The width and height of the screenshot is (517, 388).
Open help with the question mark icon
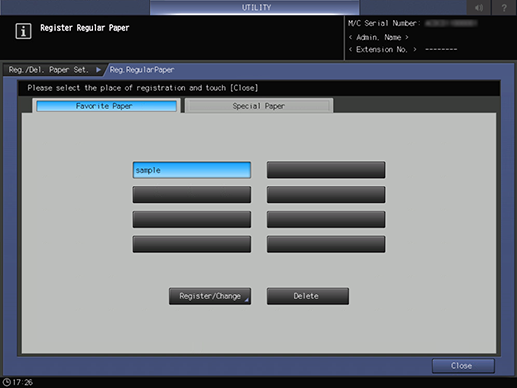pos(504,7)
